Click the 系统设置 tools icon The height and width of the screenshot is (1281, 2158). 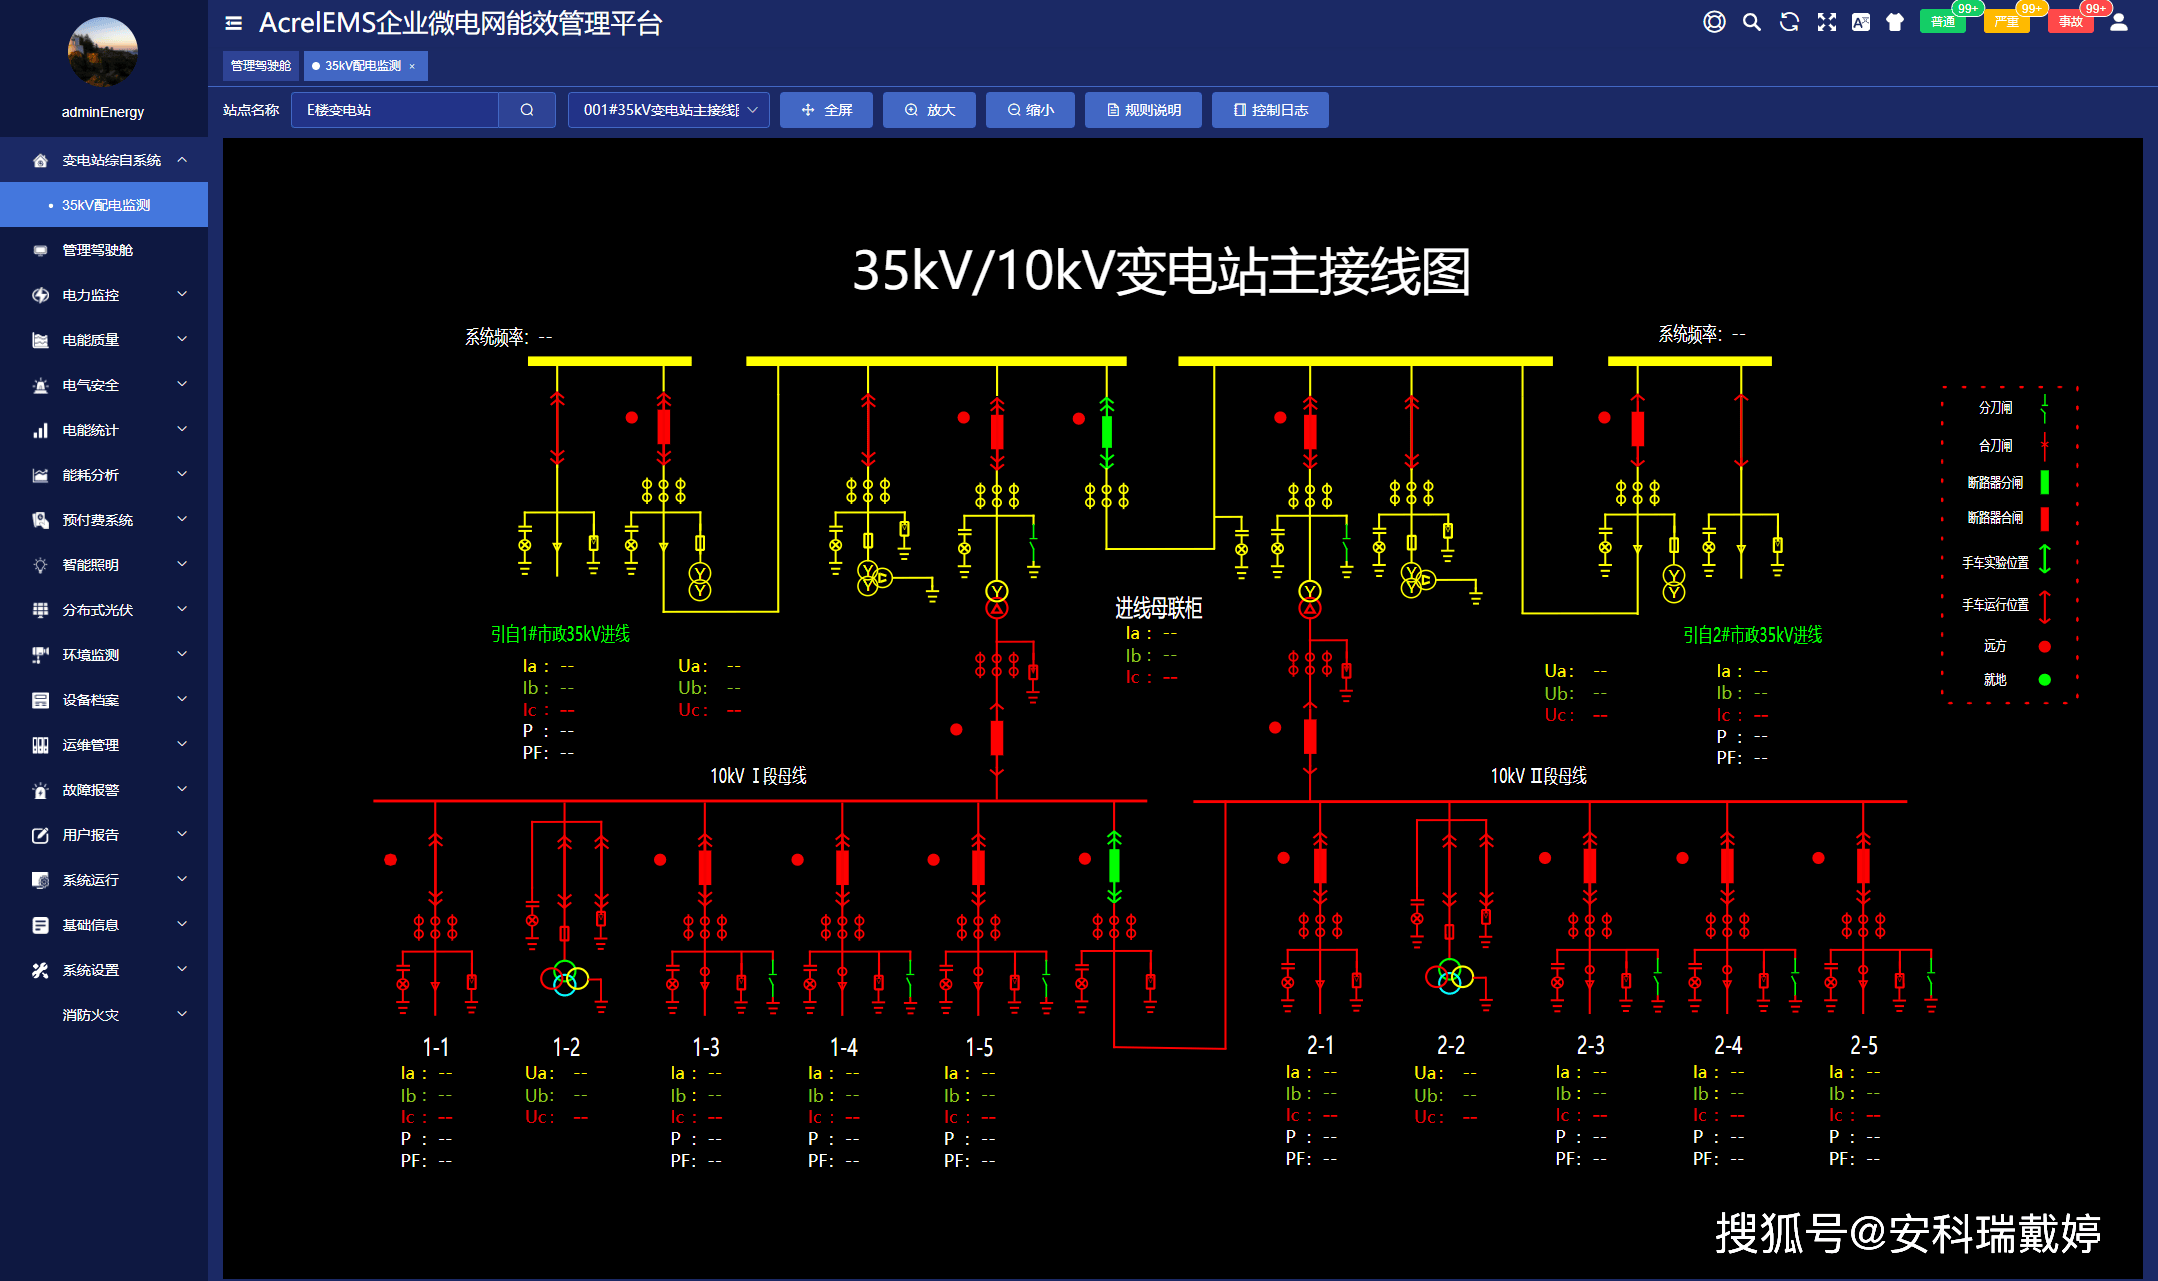40,970
